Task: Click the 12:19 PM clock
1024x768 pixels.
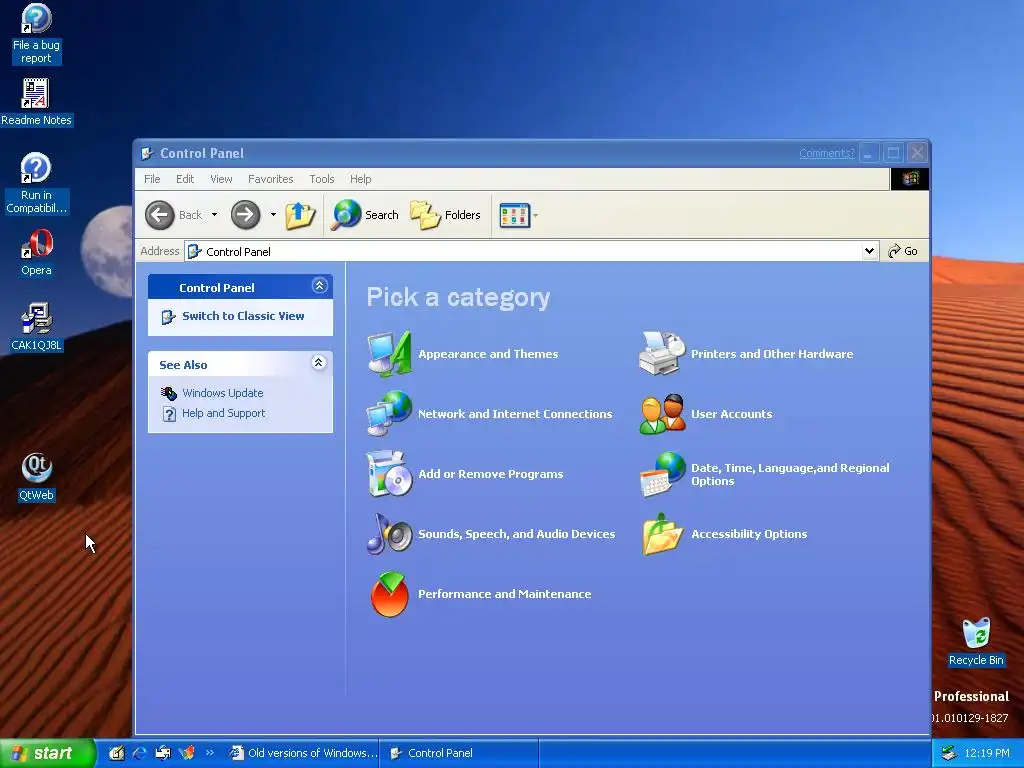Action: click(x=987, y=753)
